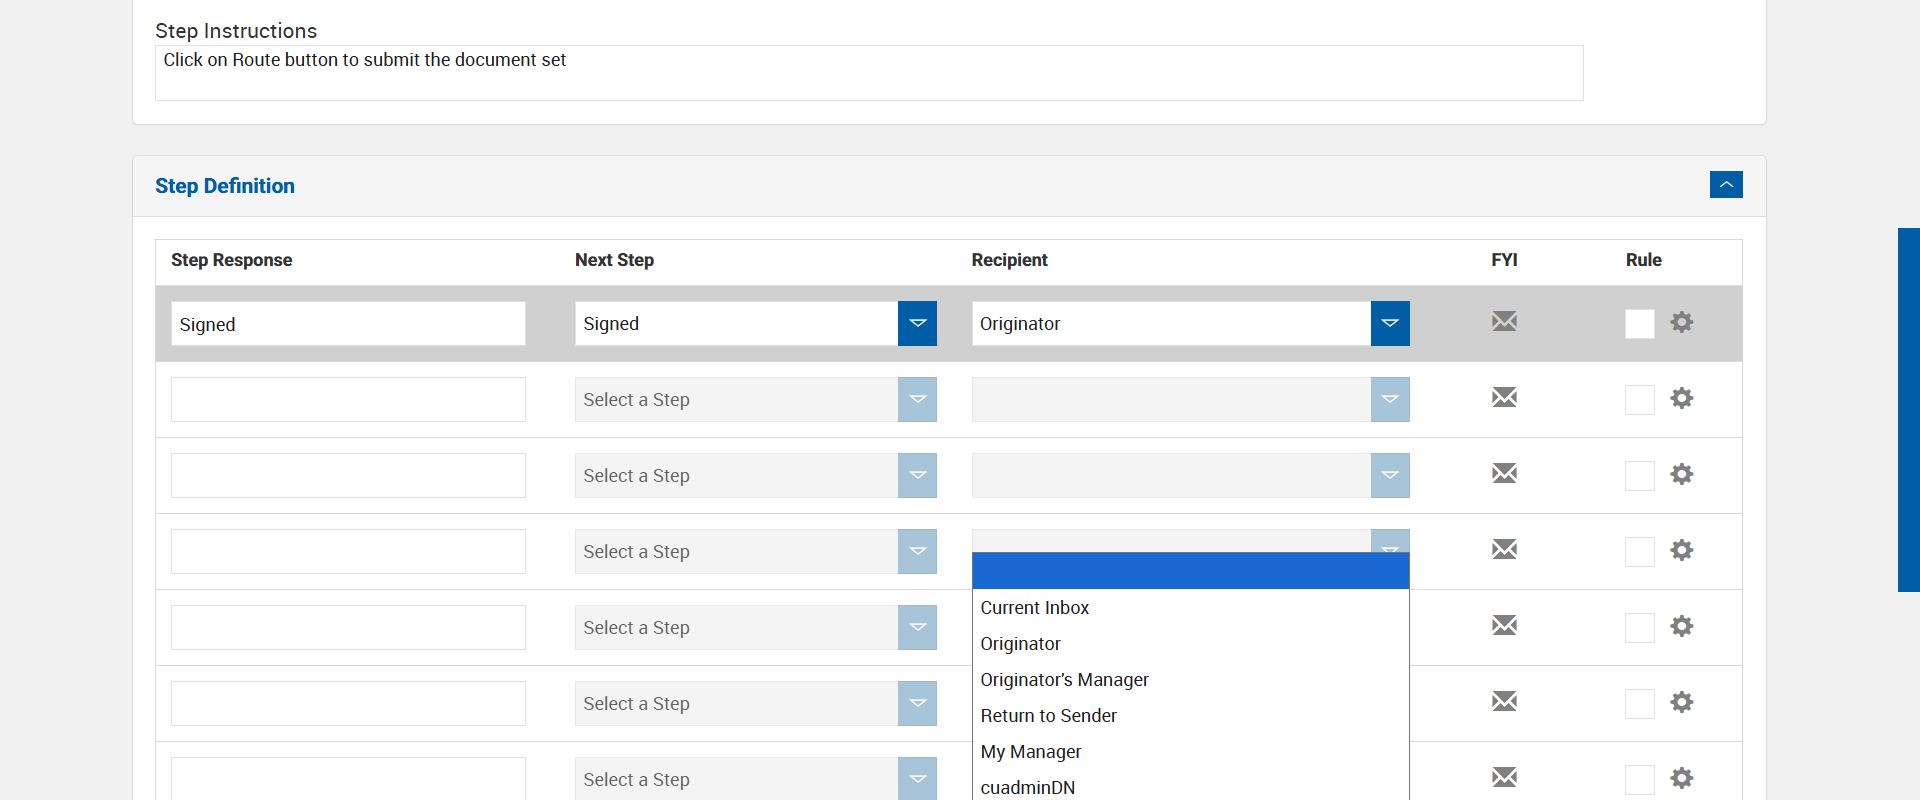Open rule settings gear in fifth row
1920x800 pixels.
pyautogui.click(x=1682, y=626)
